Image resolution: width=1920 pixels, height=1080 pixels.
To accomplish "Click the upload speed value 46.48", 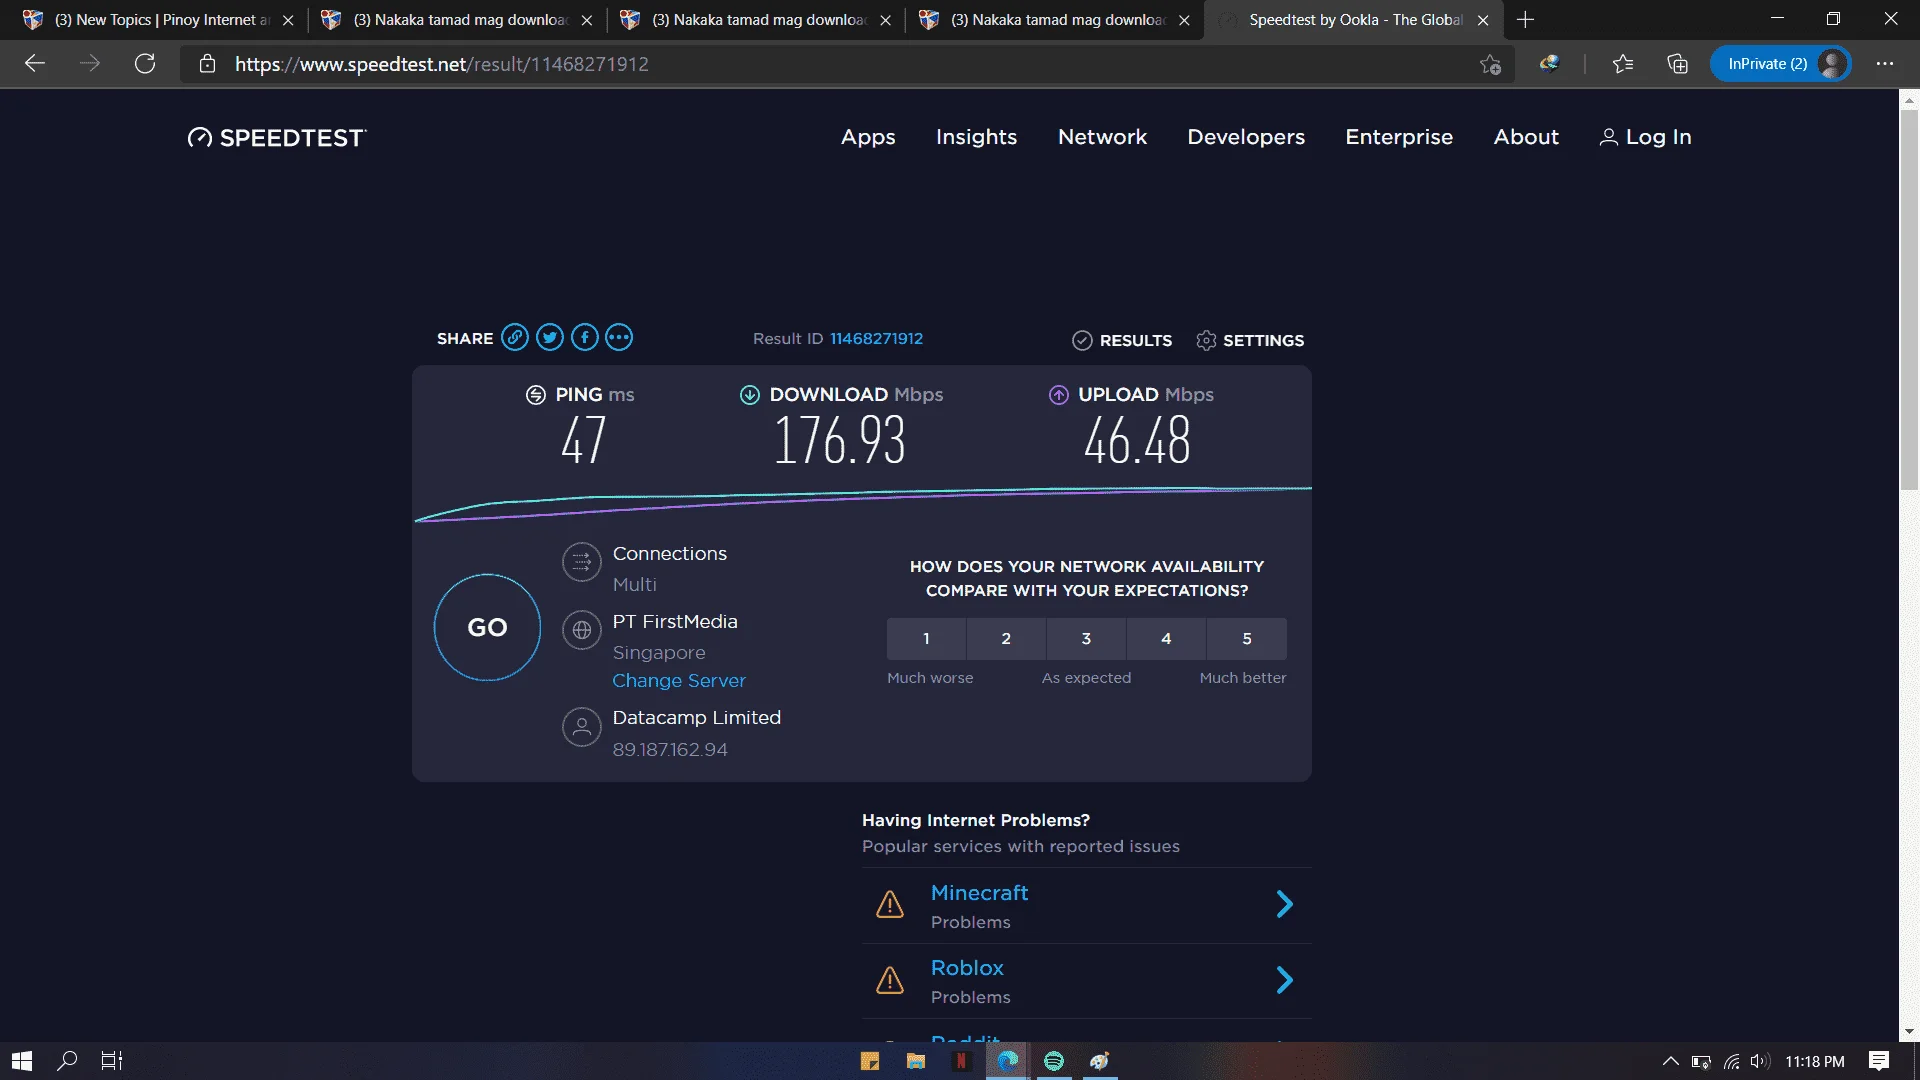I will 1137,441.
